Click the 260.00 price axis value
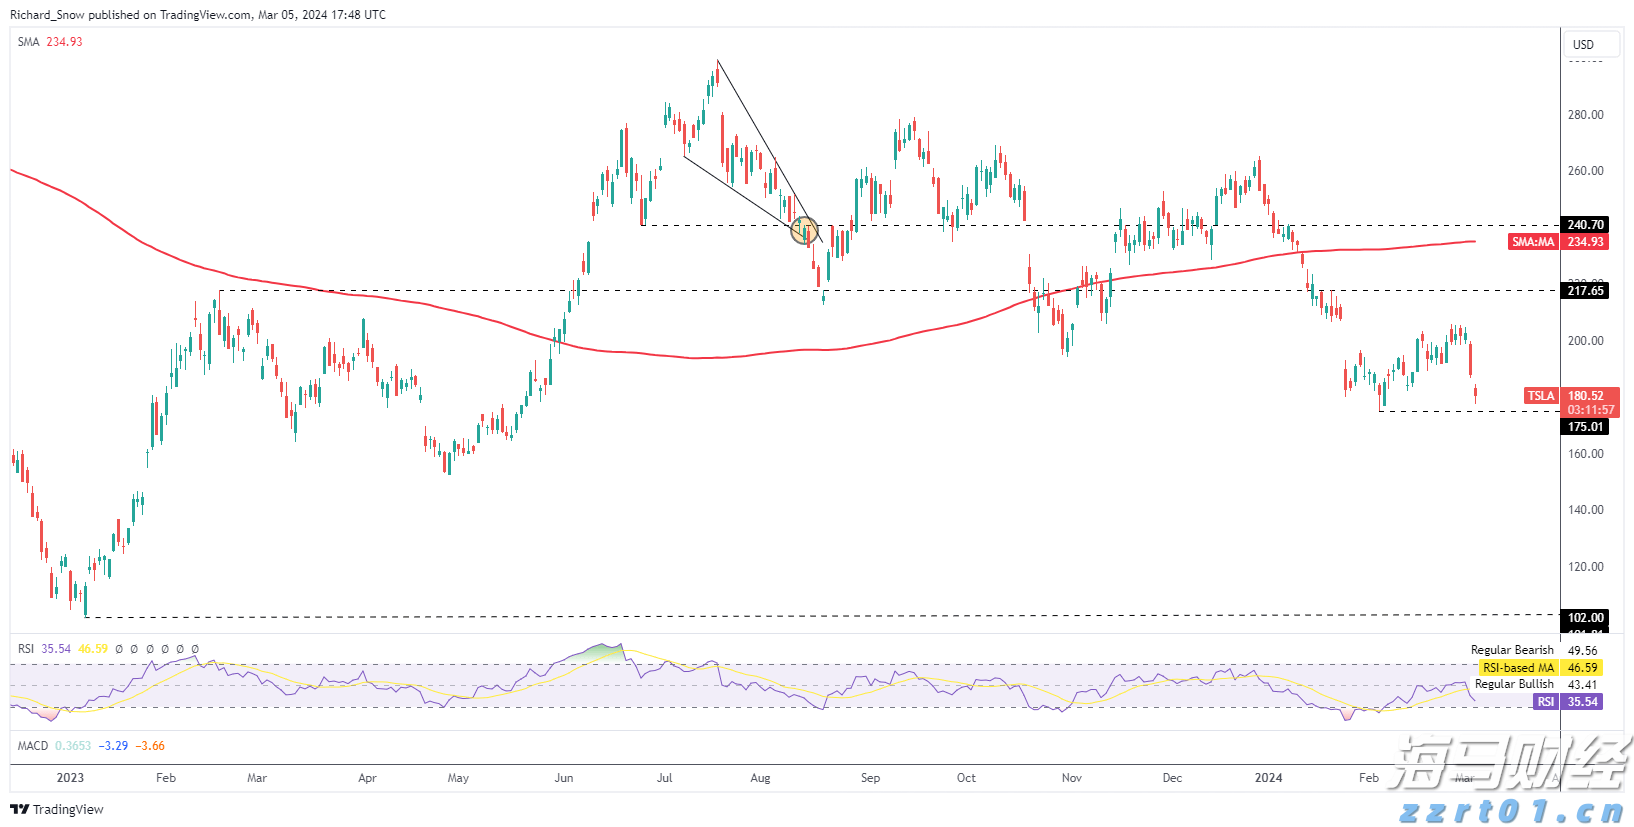This screenshot has height=827, width=1634. (x=1585, y=171)
